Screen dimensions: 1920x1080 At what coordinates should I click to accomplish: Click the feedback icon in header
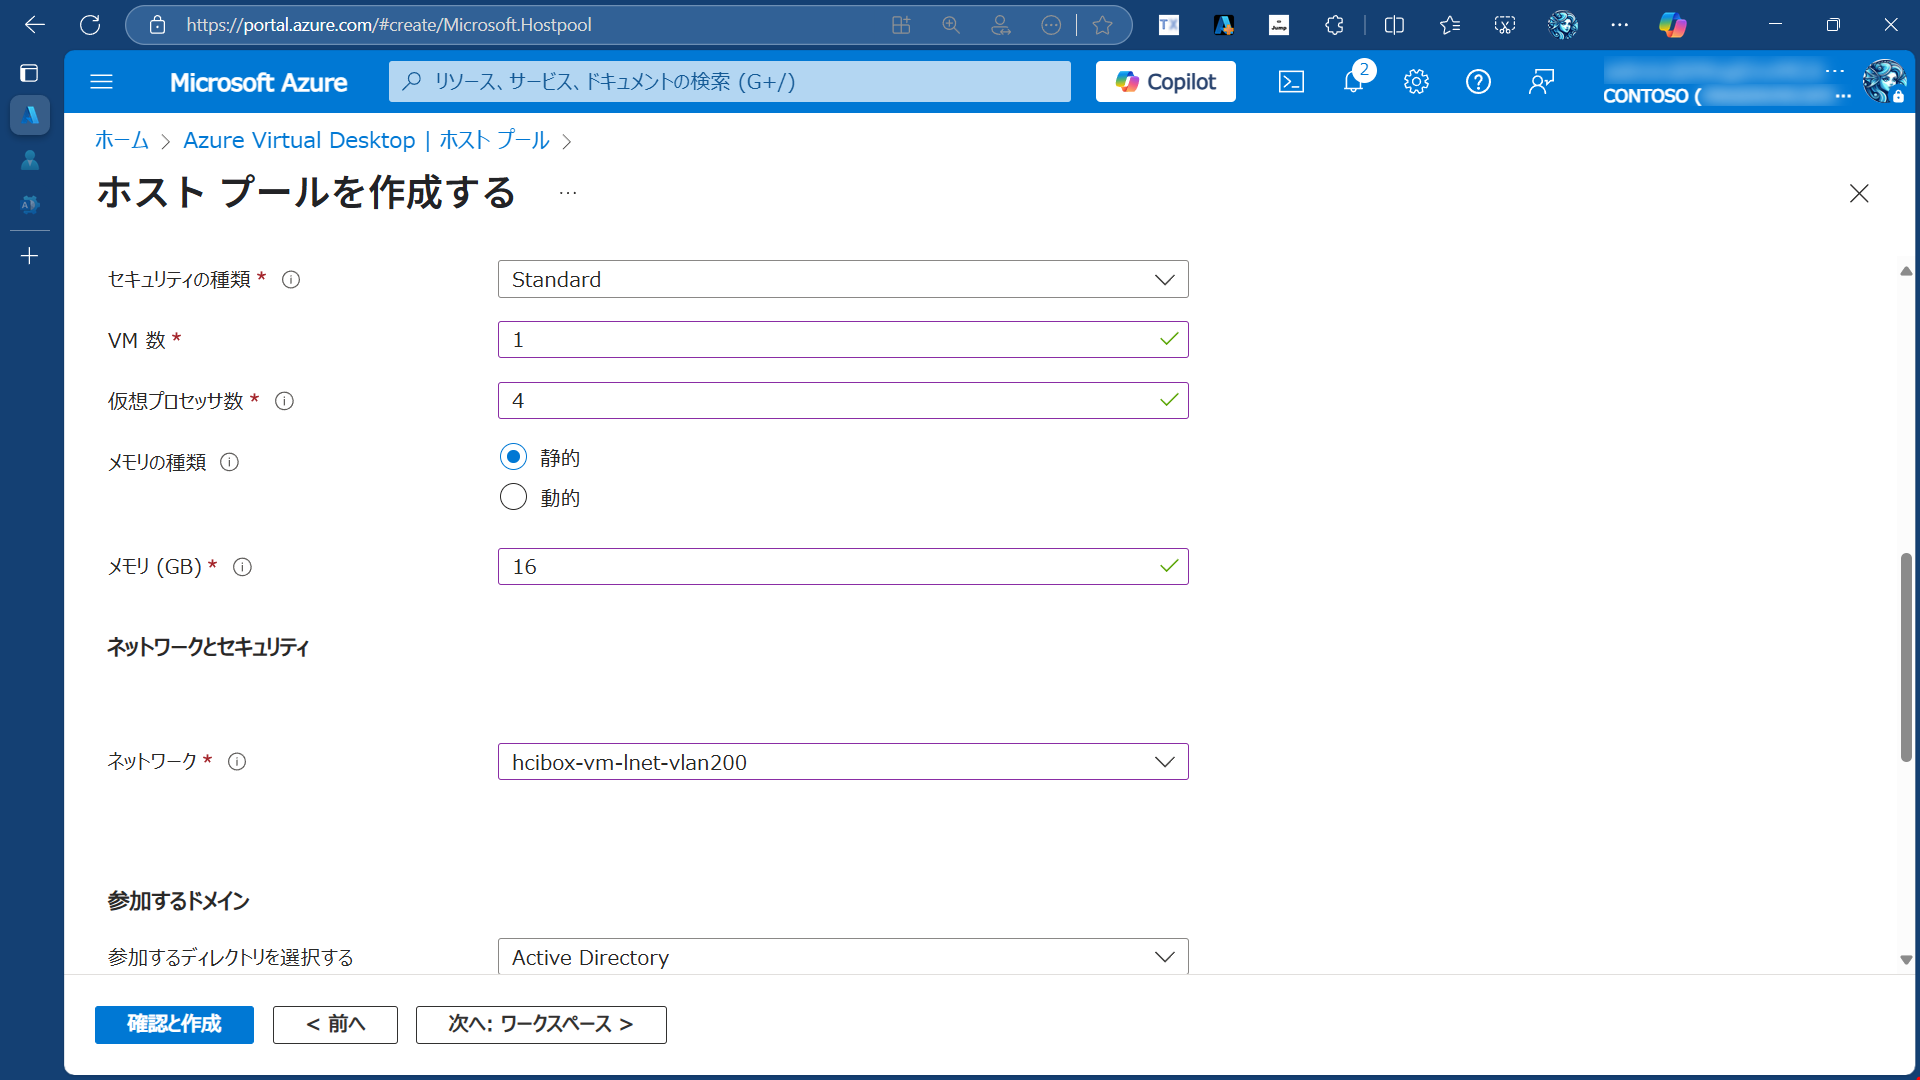tap(1541, 82)
